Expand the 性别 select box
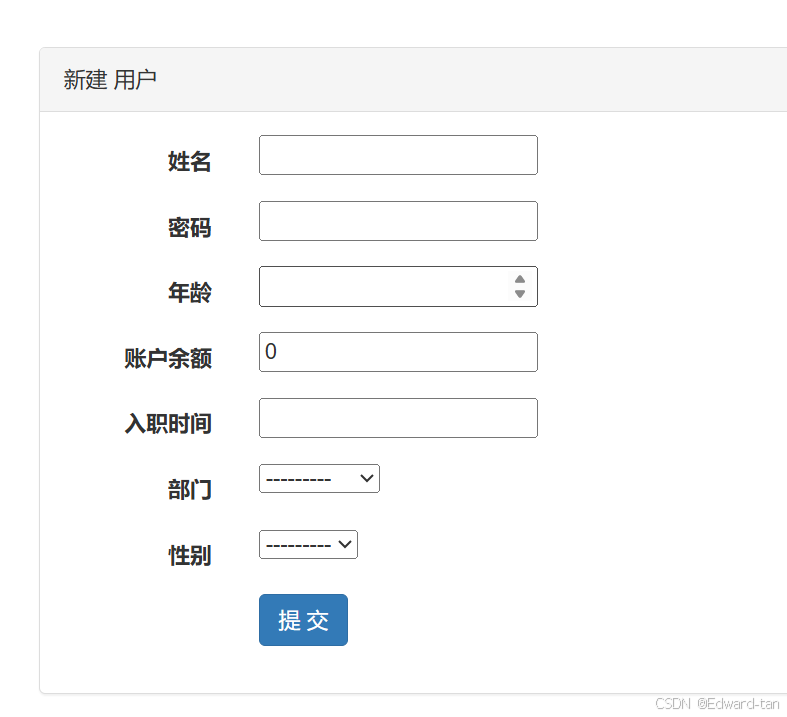The height and width of the screenshot is (717, 787). 308,544
